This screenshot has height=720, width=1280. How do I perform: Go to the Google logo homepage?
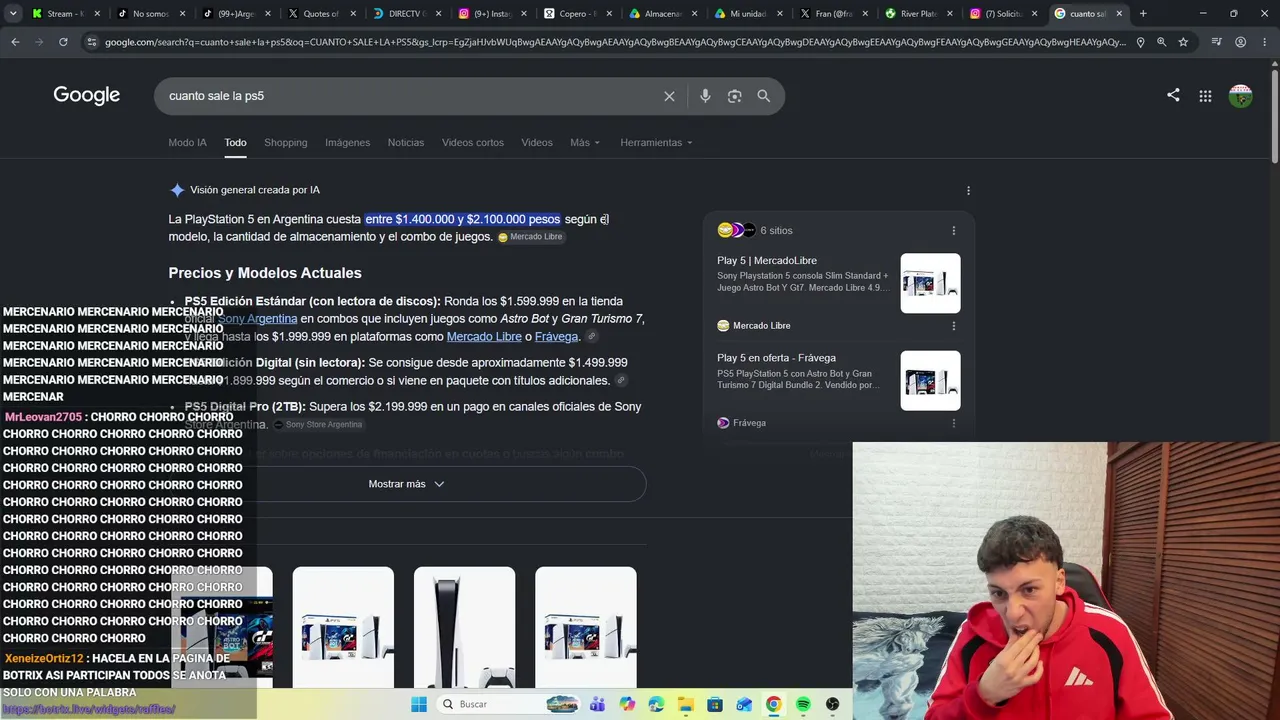click(x=87, y=95)
